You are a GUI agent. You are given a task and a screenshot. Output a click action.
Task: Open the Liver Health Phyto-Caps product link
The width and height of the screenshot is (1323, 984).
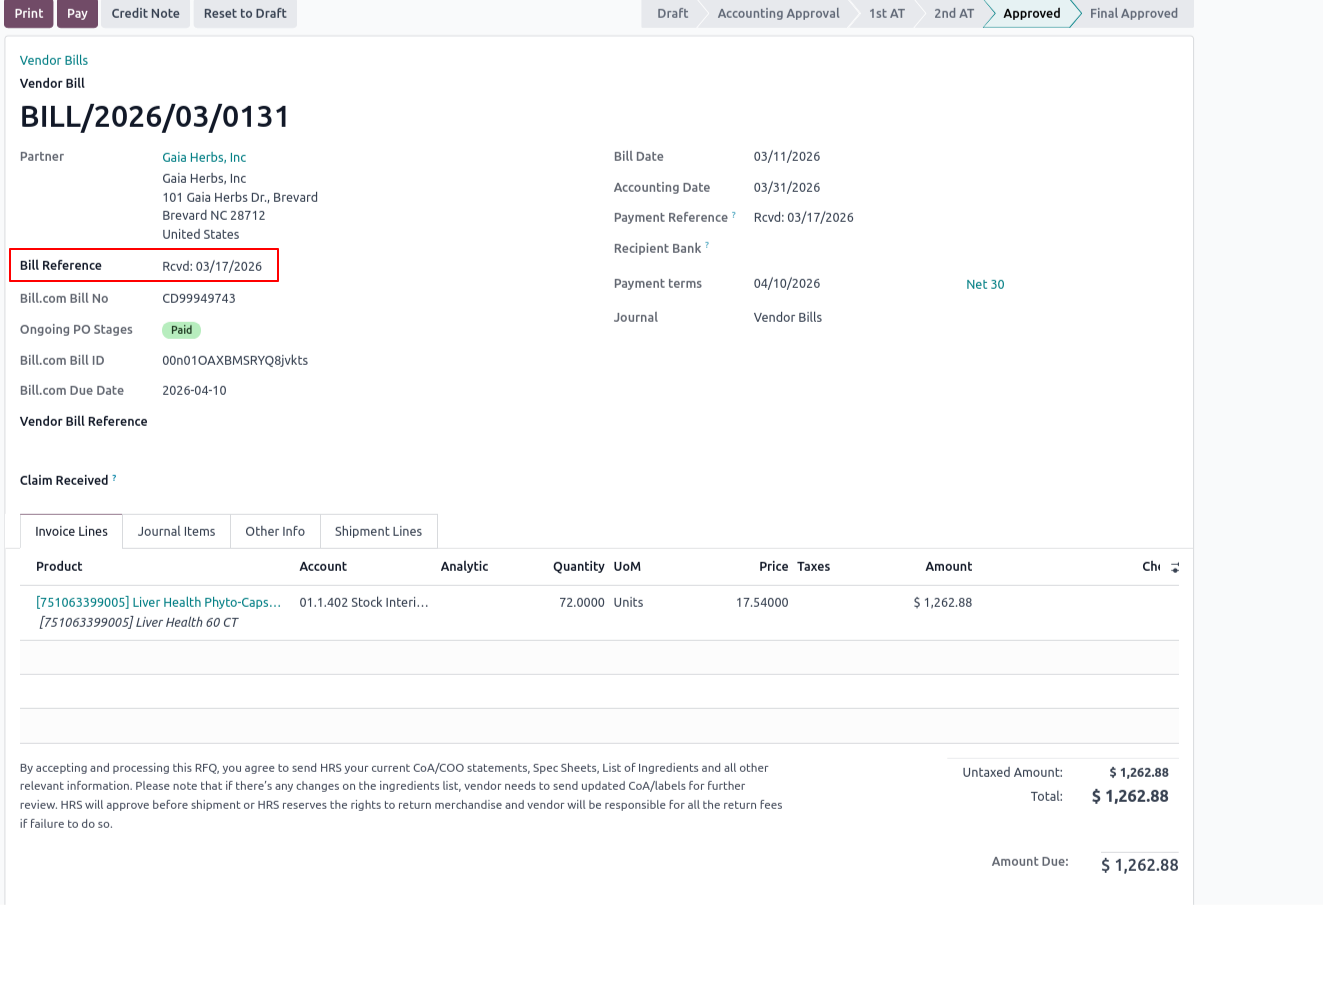coord(158,602)
